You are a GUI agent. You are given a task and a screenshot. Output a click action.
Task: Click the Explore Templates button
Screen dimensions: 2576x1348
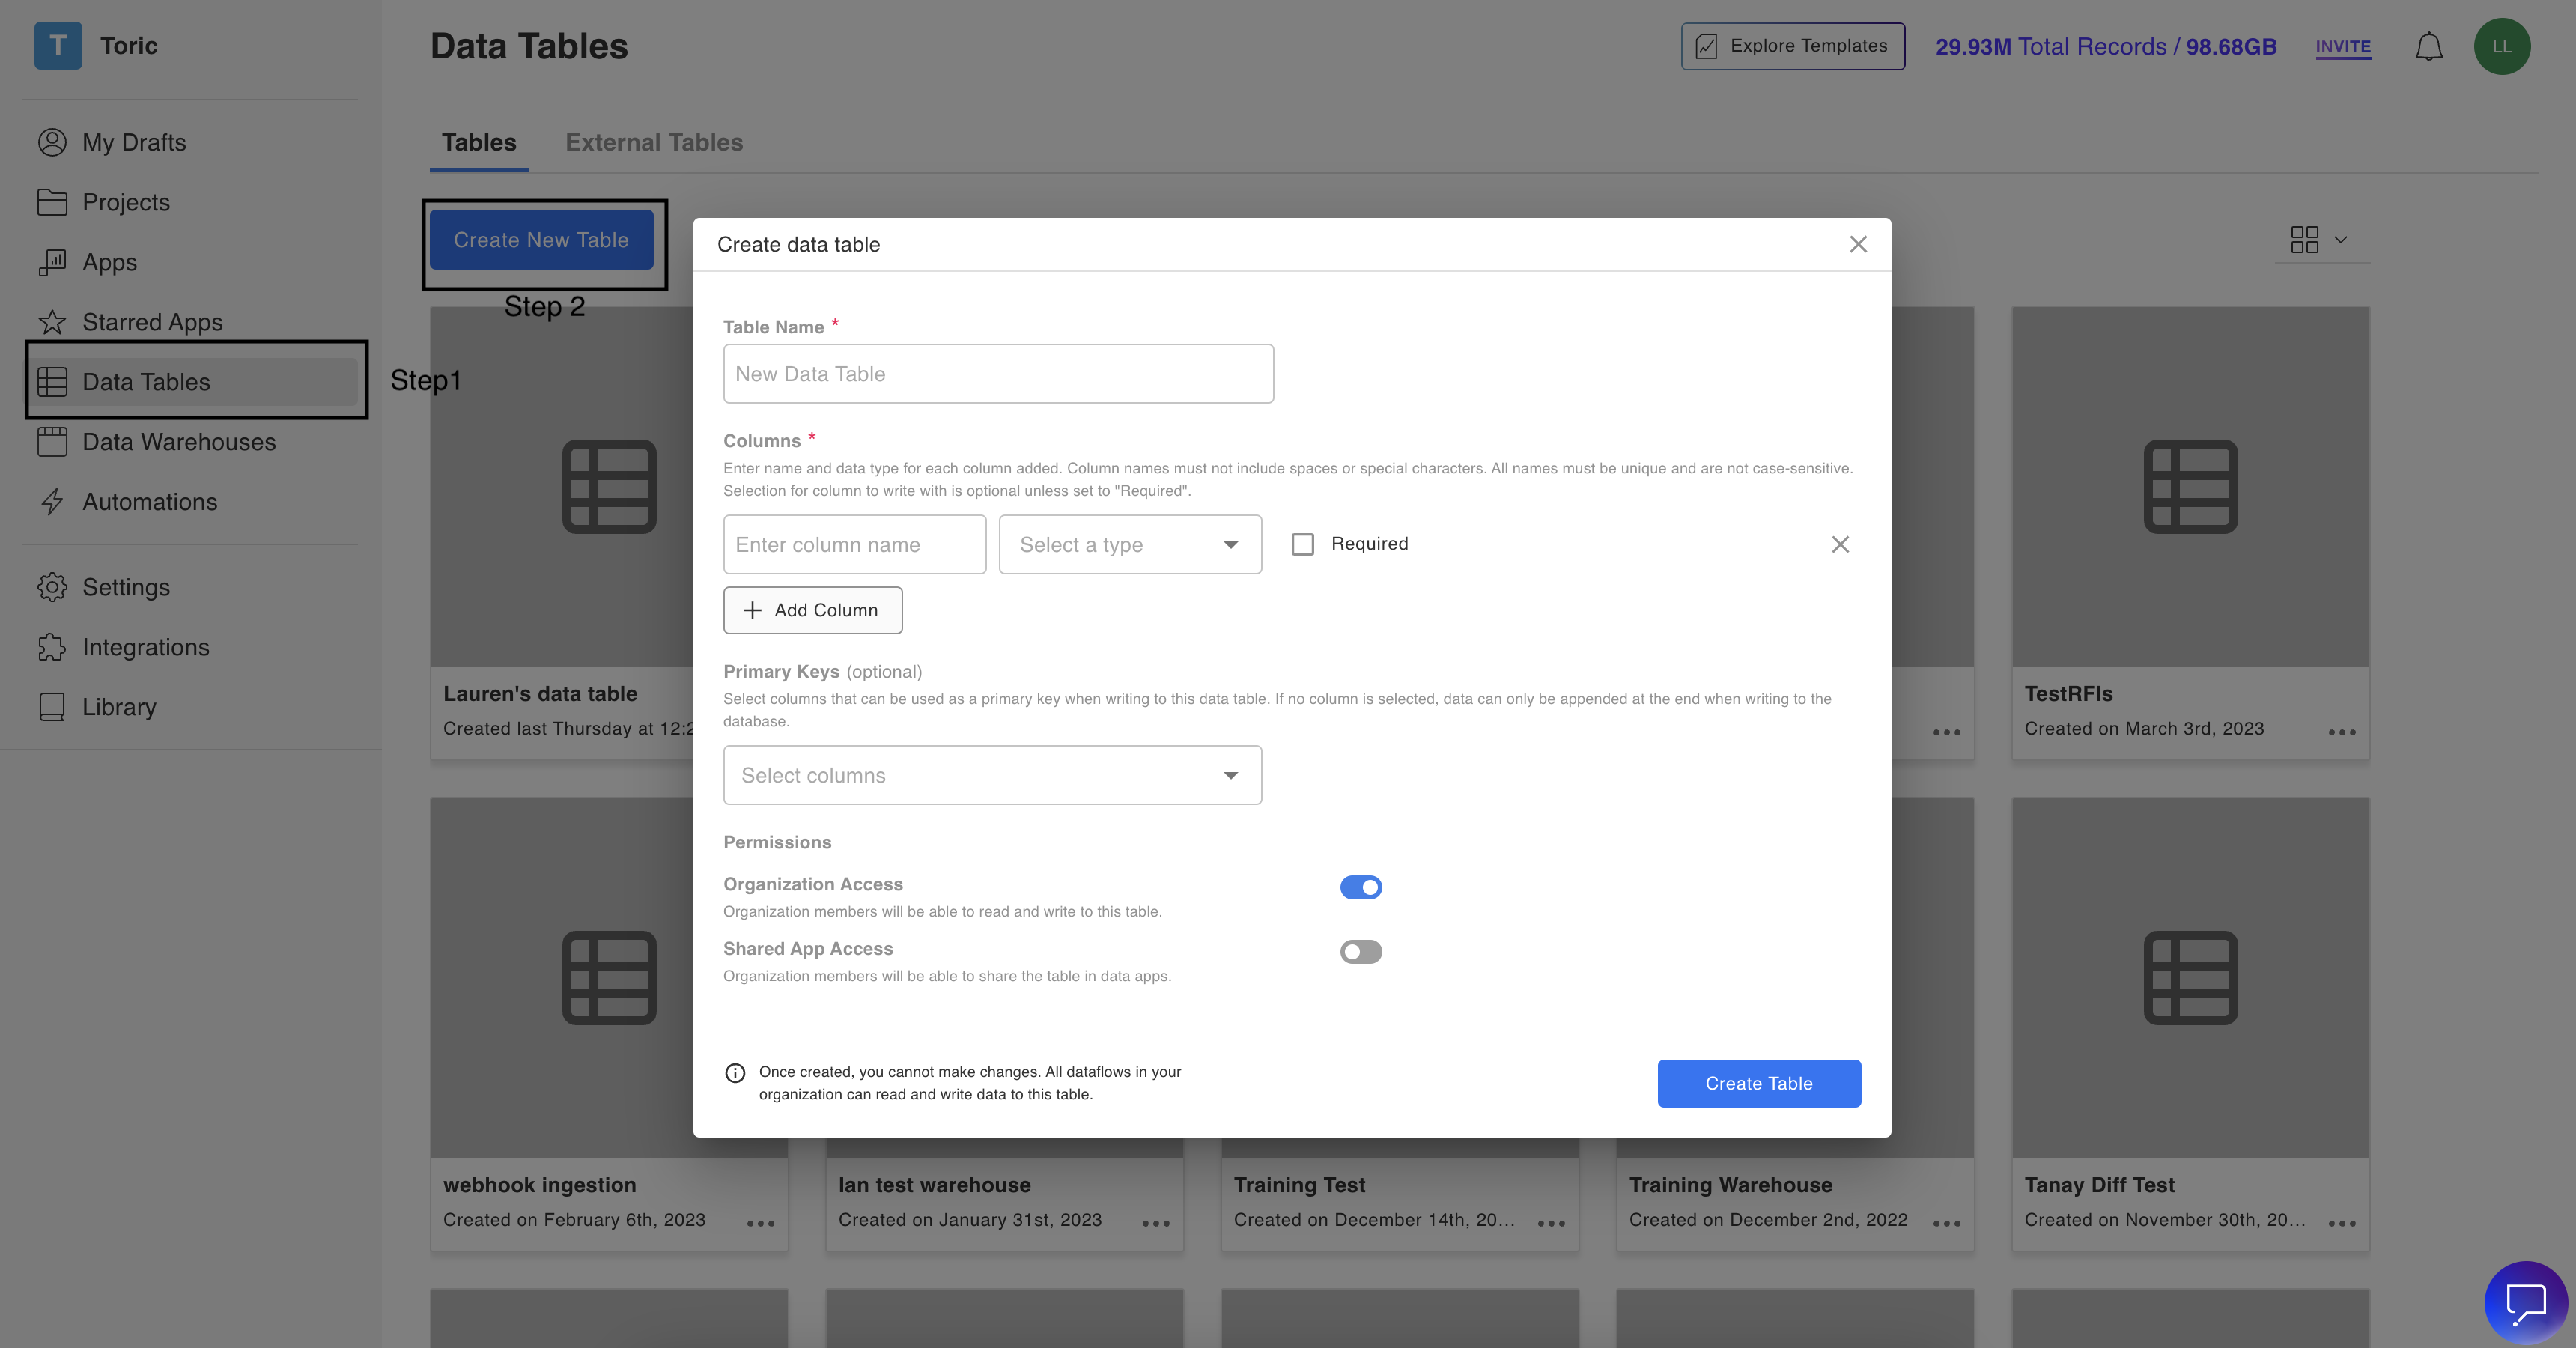(1793, 46)
